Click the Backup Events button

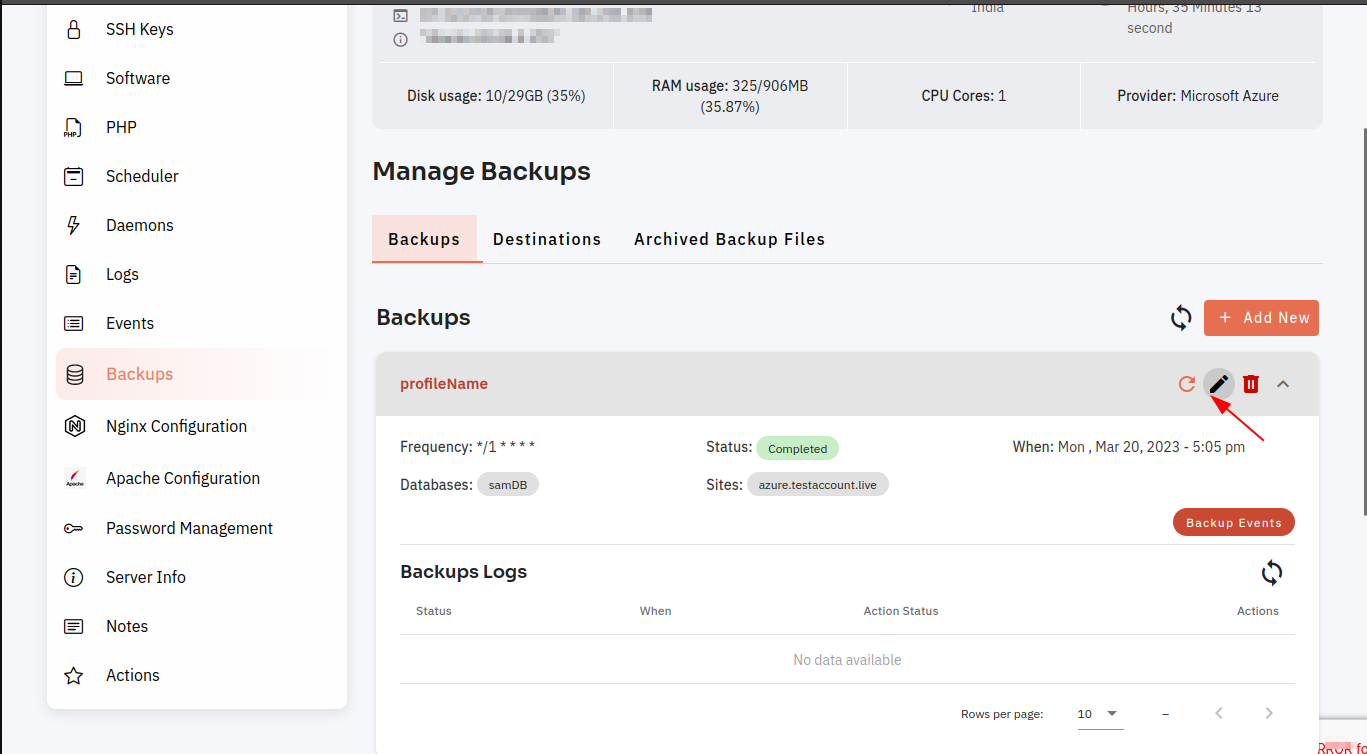[x=1234, y=523]
